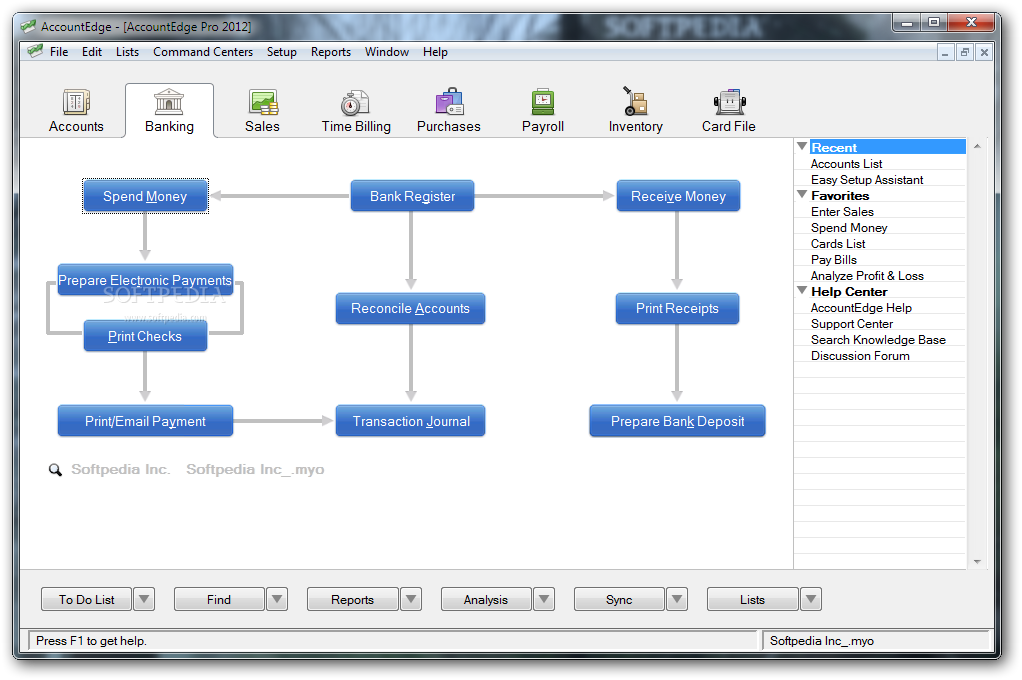Restore the inner document window
This screenshot has width=1022, height=680.
point(965,52)
